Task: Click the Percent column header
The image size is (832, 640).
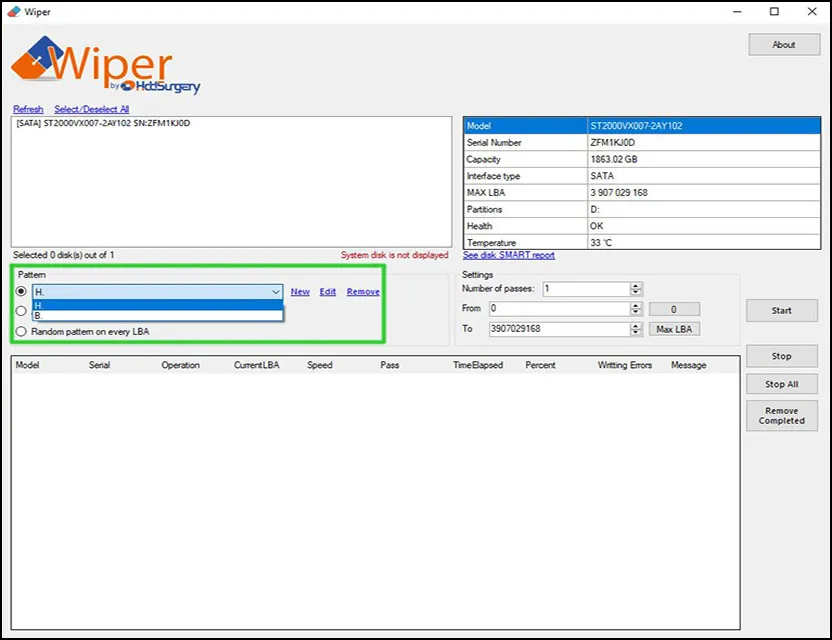Action: 540,365
